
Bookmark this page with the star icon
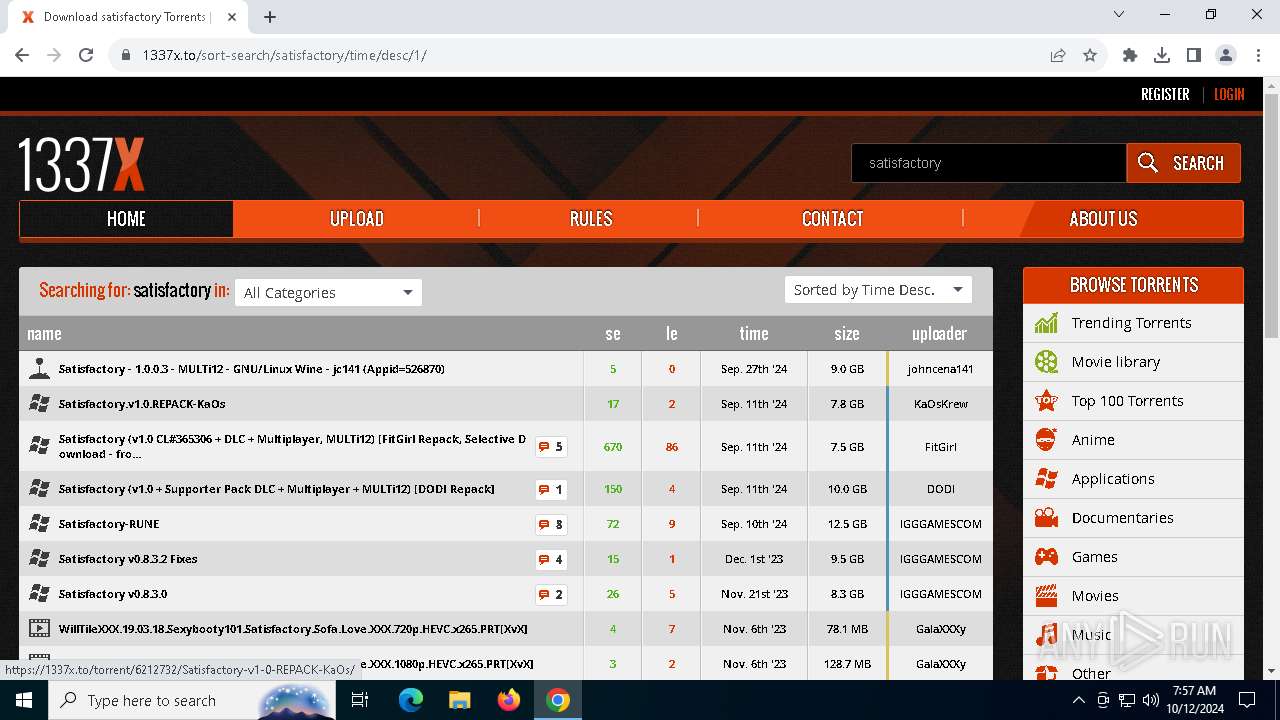1090,55
